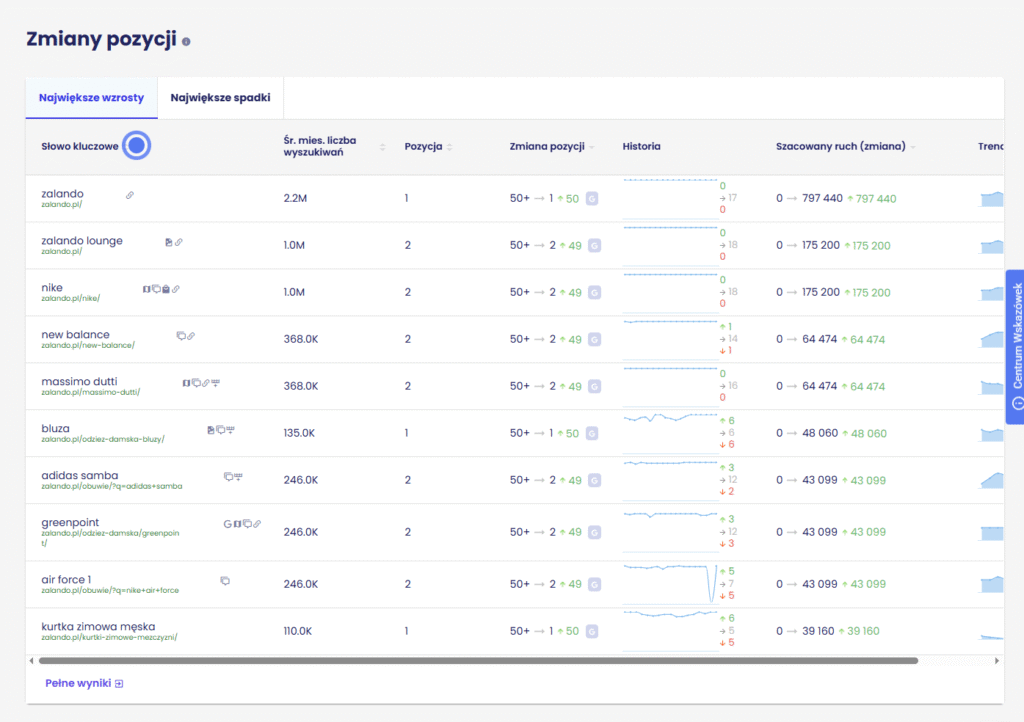Click the search volume value '135.0K'
Image resolution: width=1024 pixels, height=722 pixels.
pos(299,433)
